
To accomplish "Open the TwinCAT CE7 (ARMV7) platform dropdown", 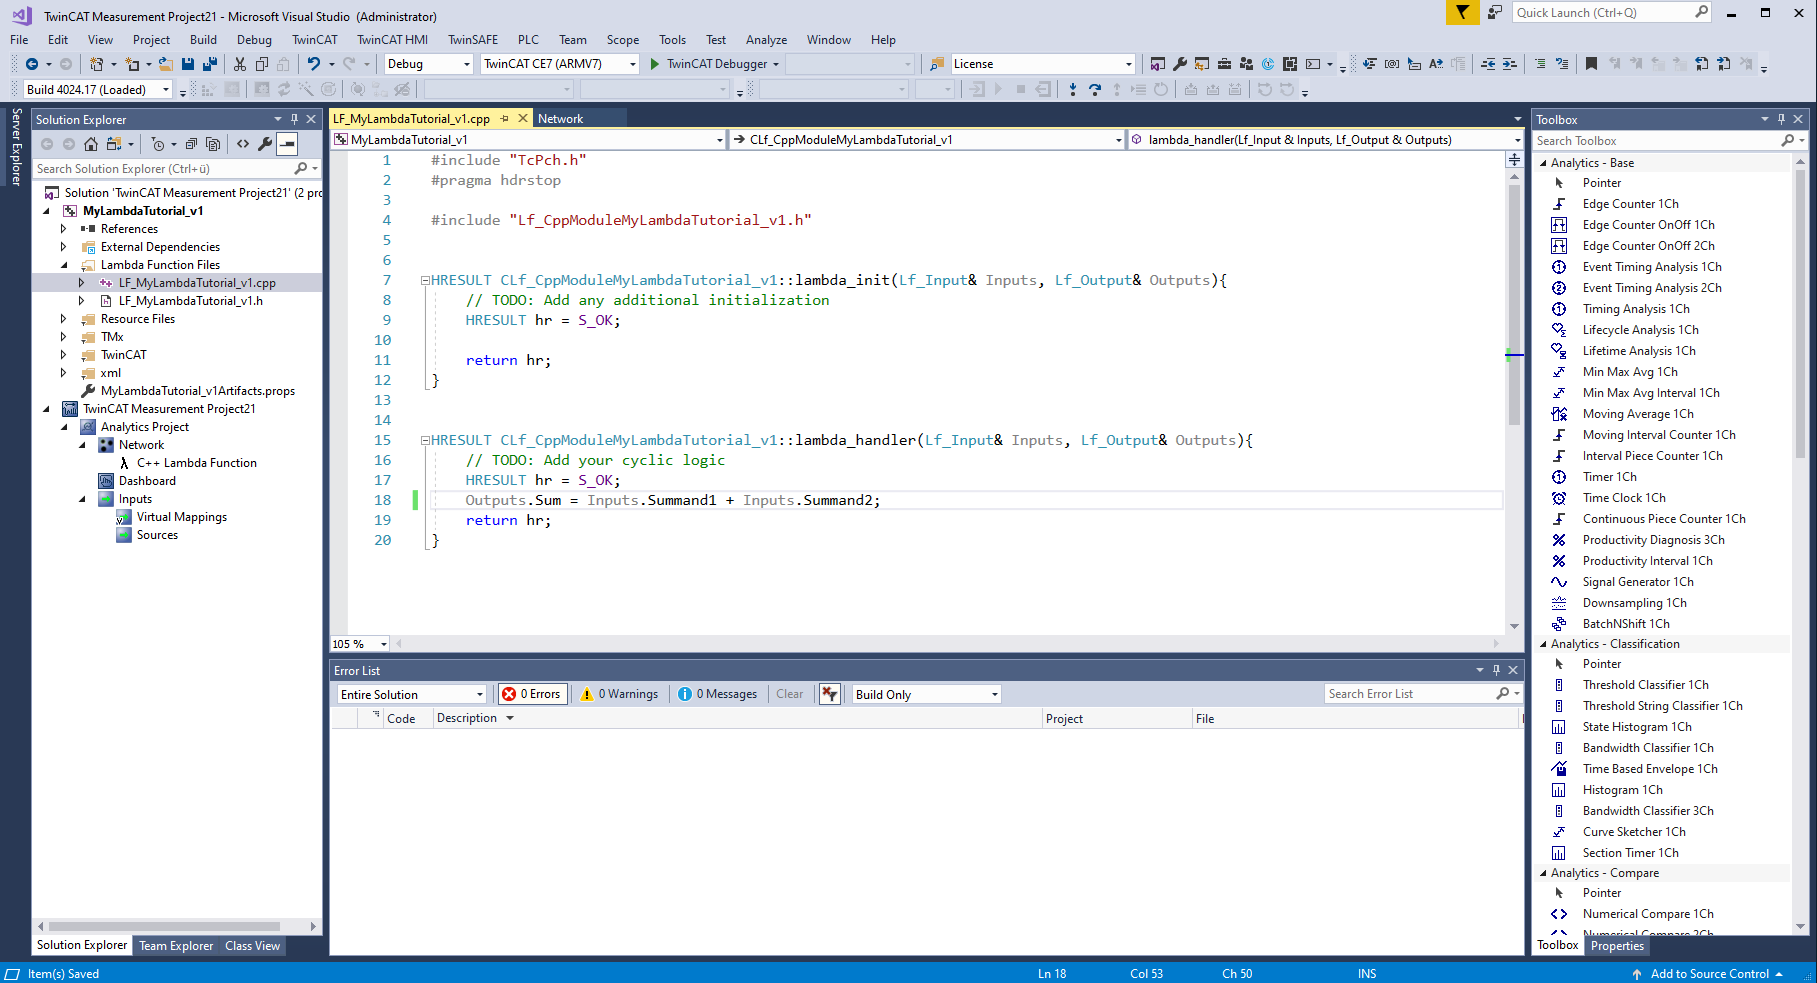I will tap(559, 64).
